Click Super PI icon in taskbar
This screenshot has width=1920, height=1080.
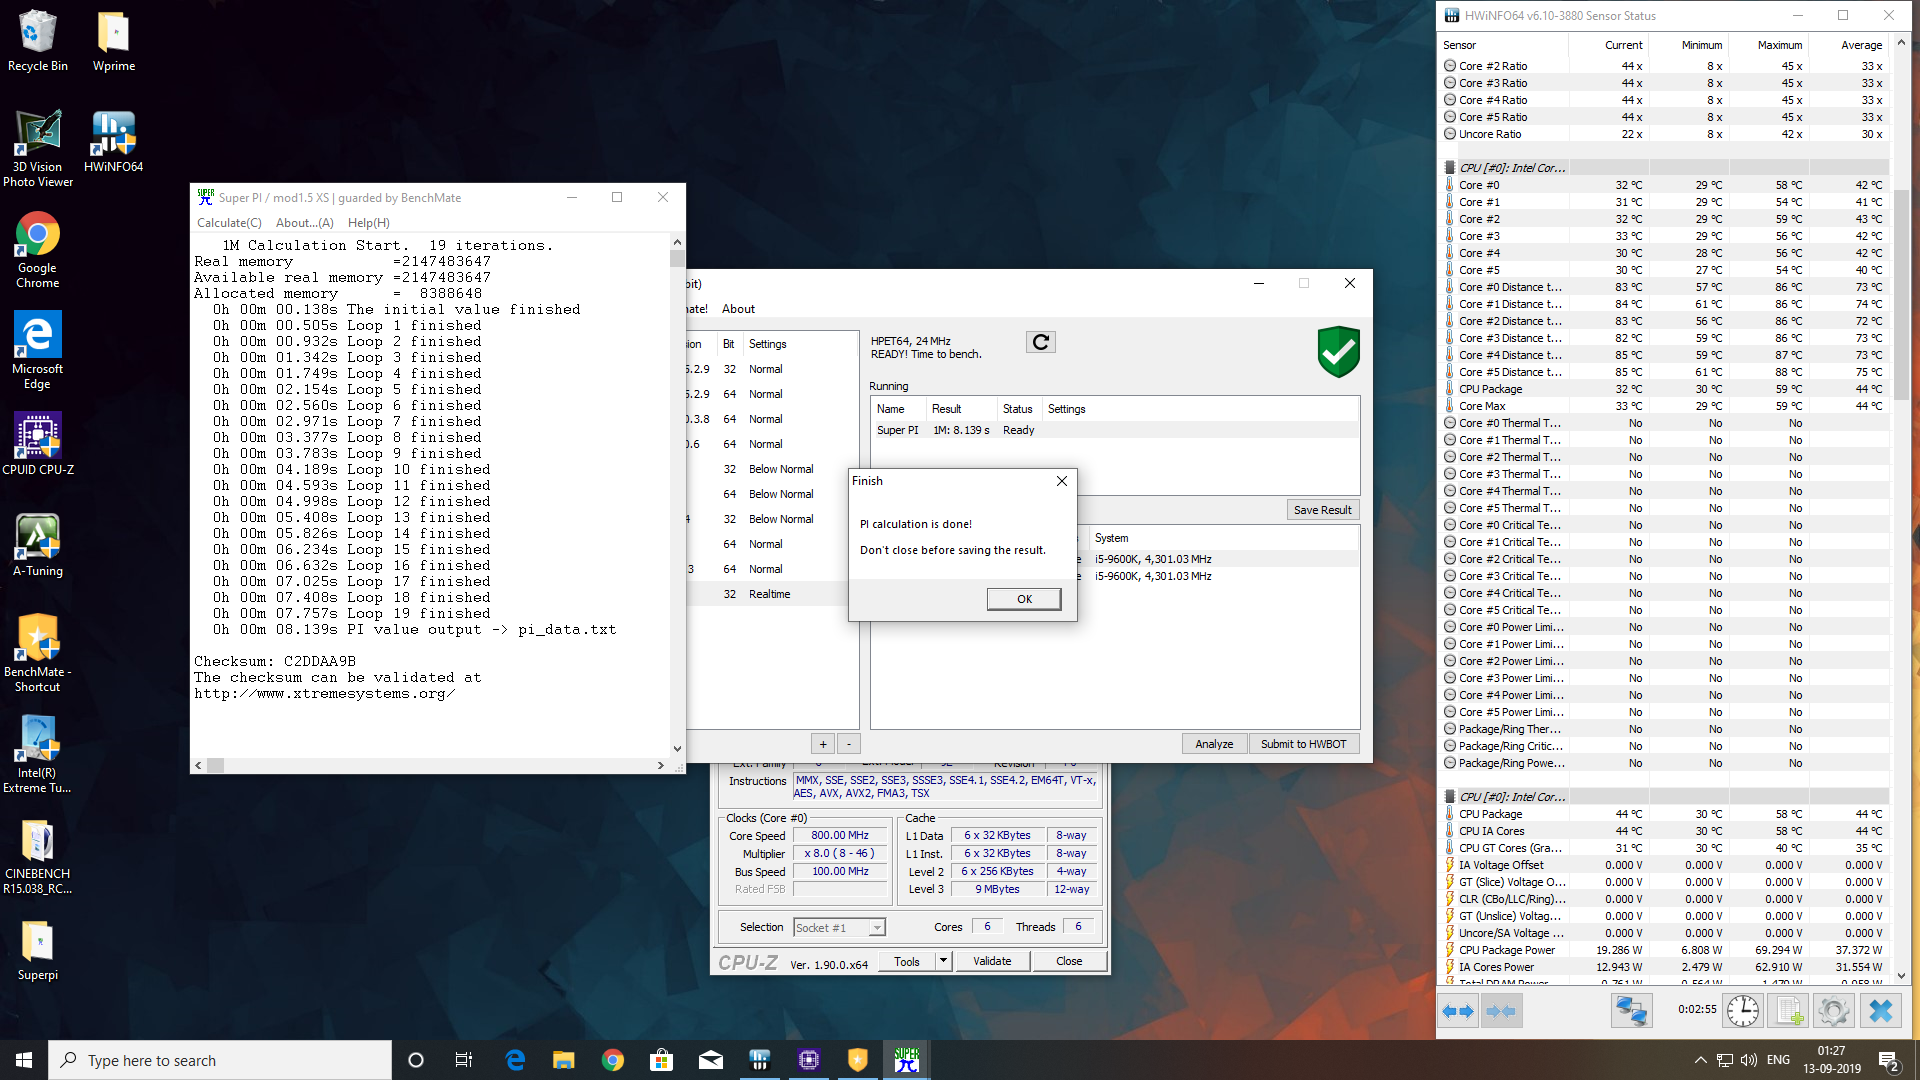(x=907, y=1060)
